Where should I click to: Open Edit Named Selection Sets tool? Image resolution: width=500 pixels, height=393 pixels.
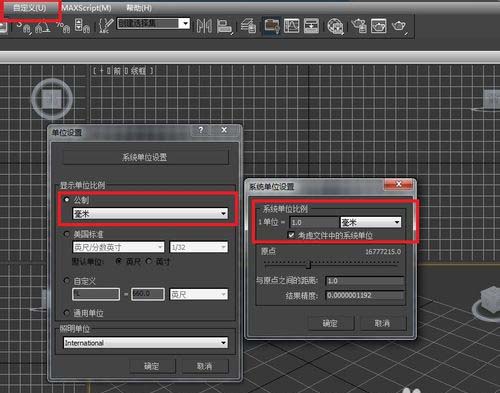106,25
